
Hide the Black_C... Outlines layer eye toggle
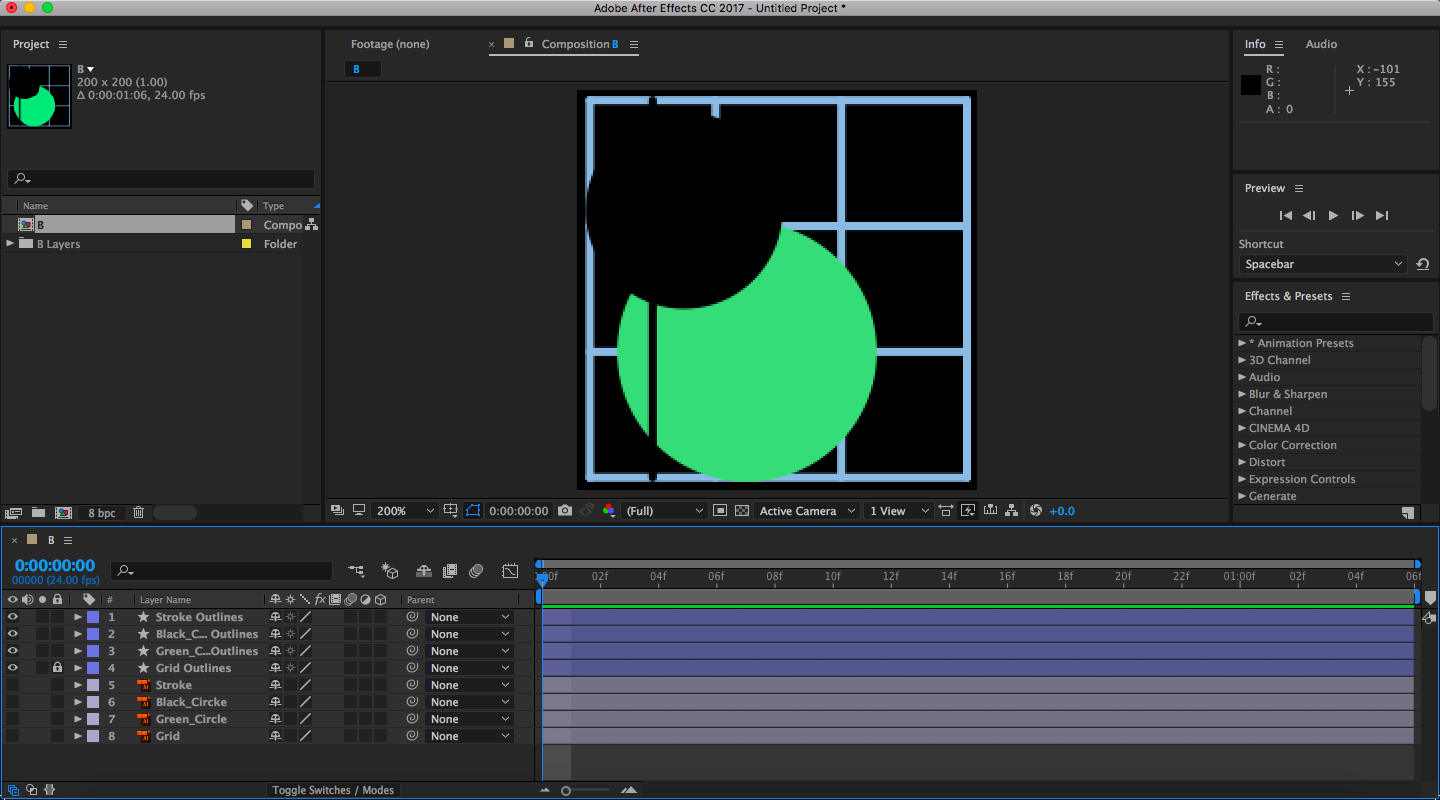13,634
